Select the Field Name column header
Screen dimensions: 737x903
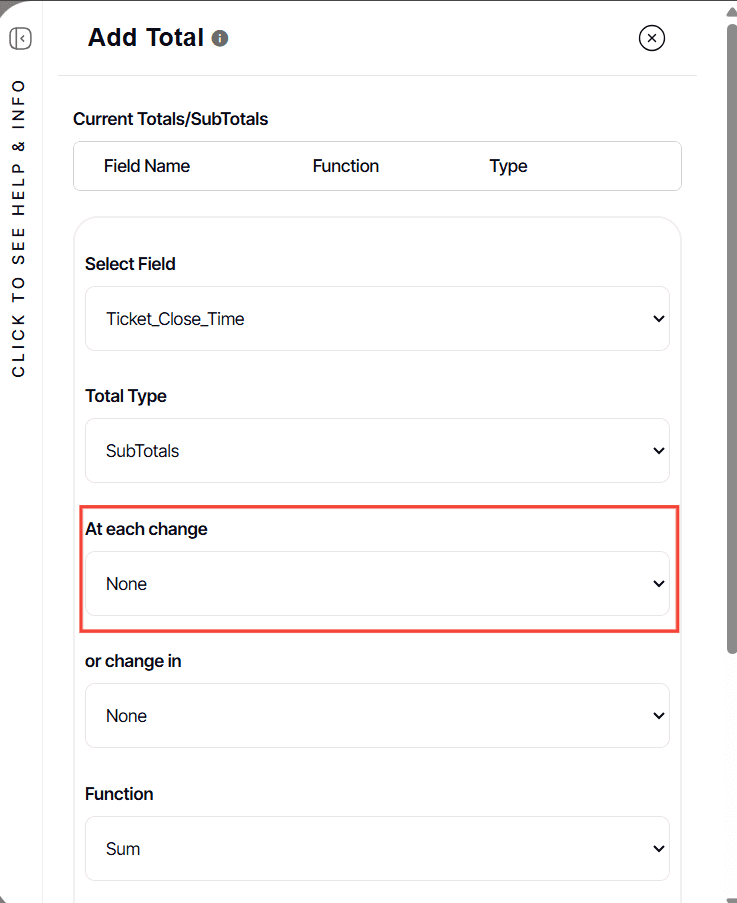click(147, 166)
